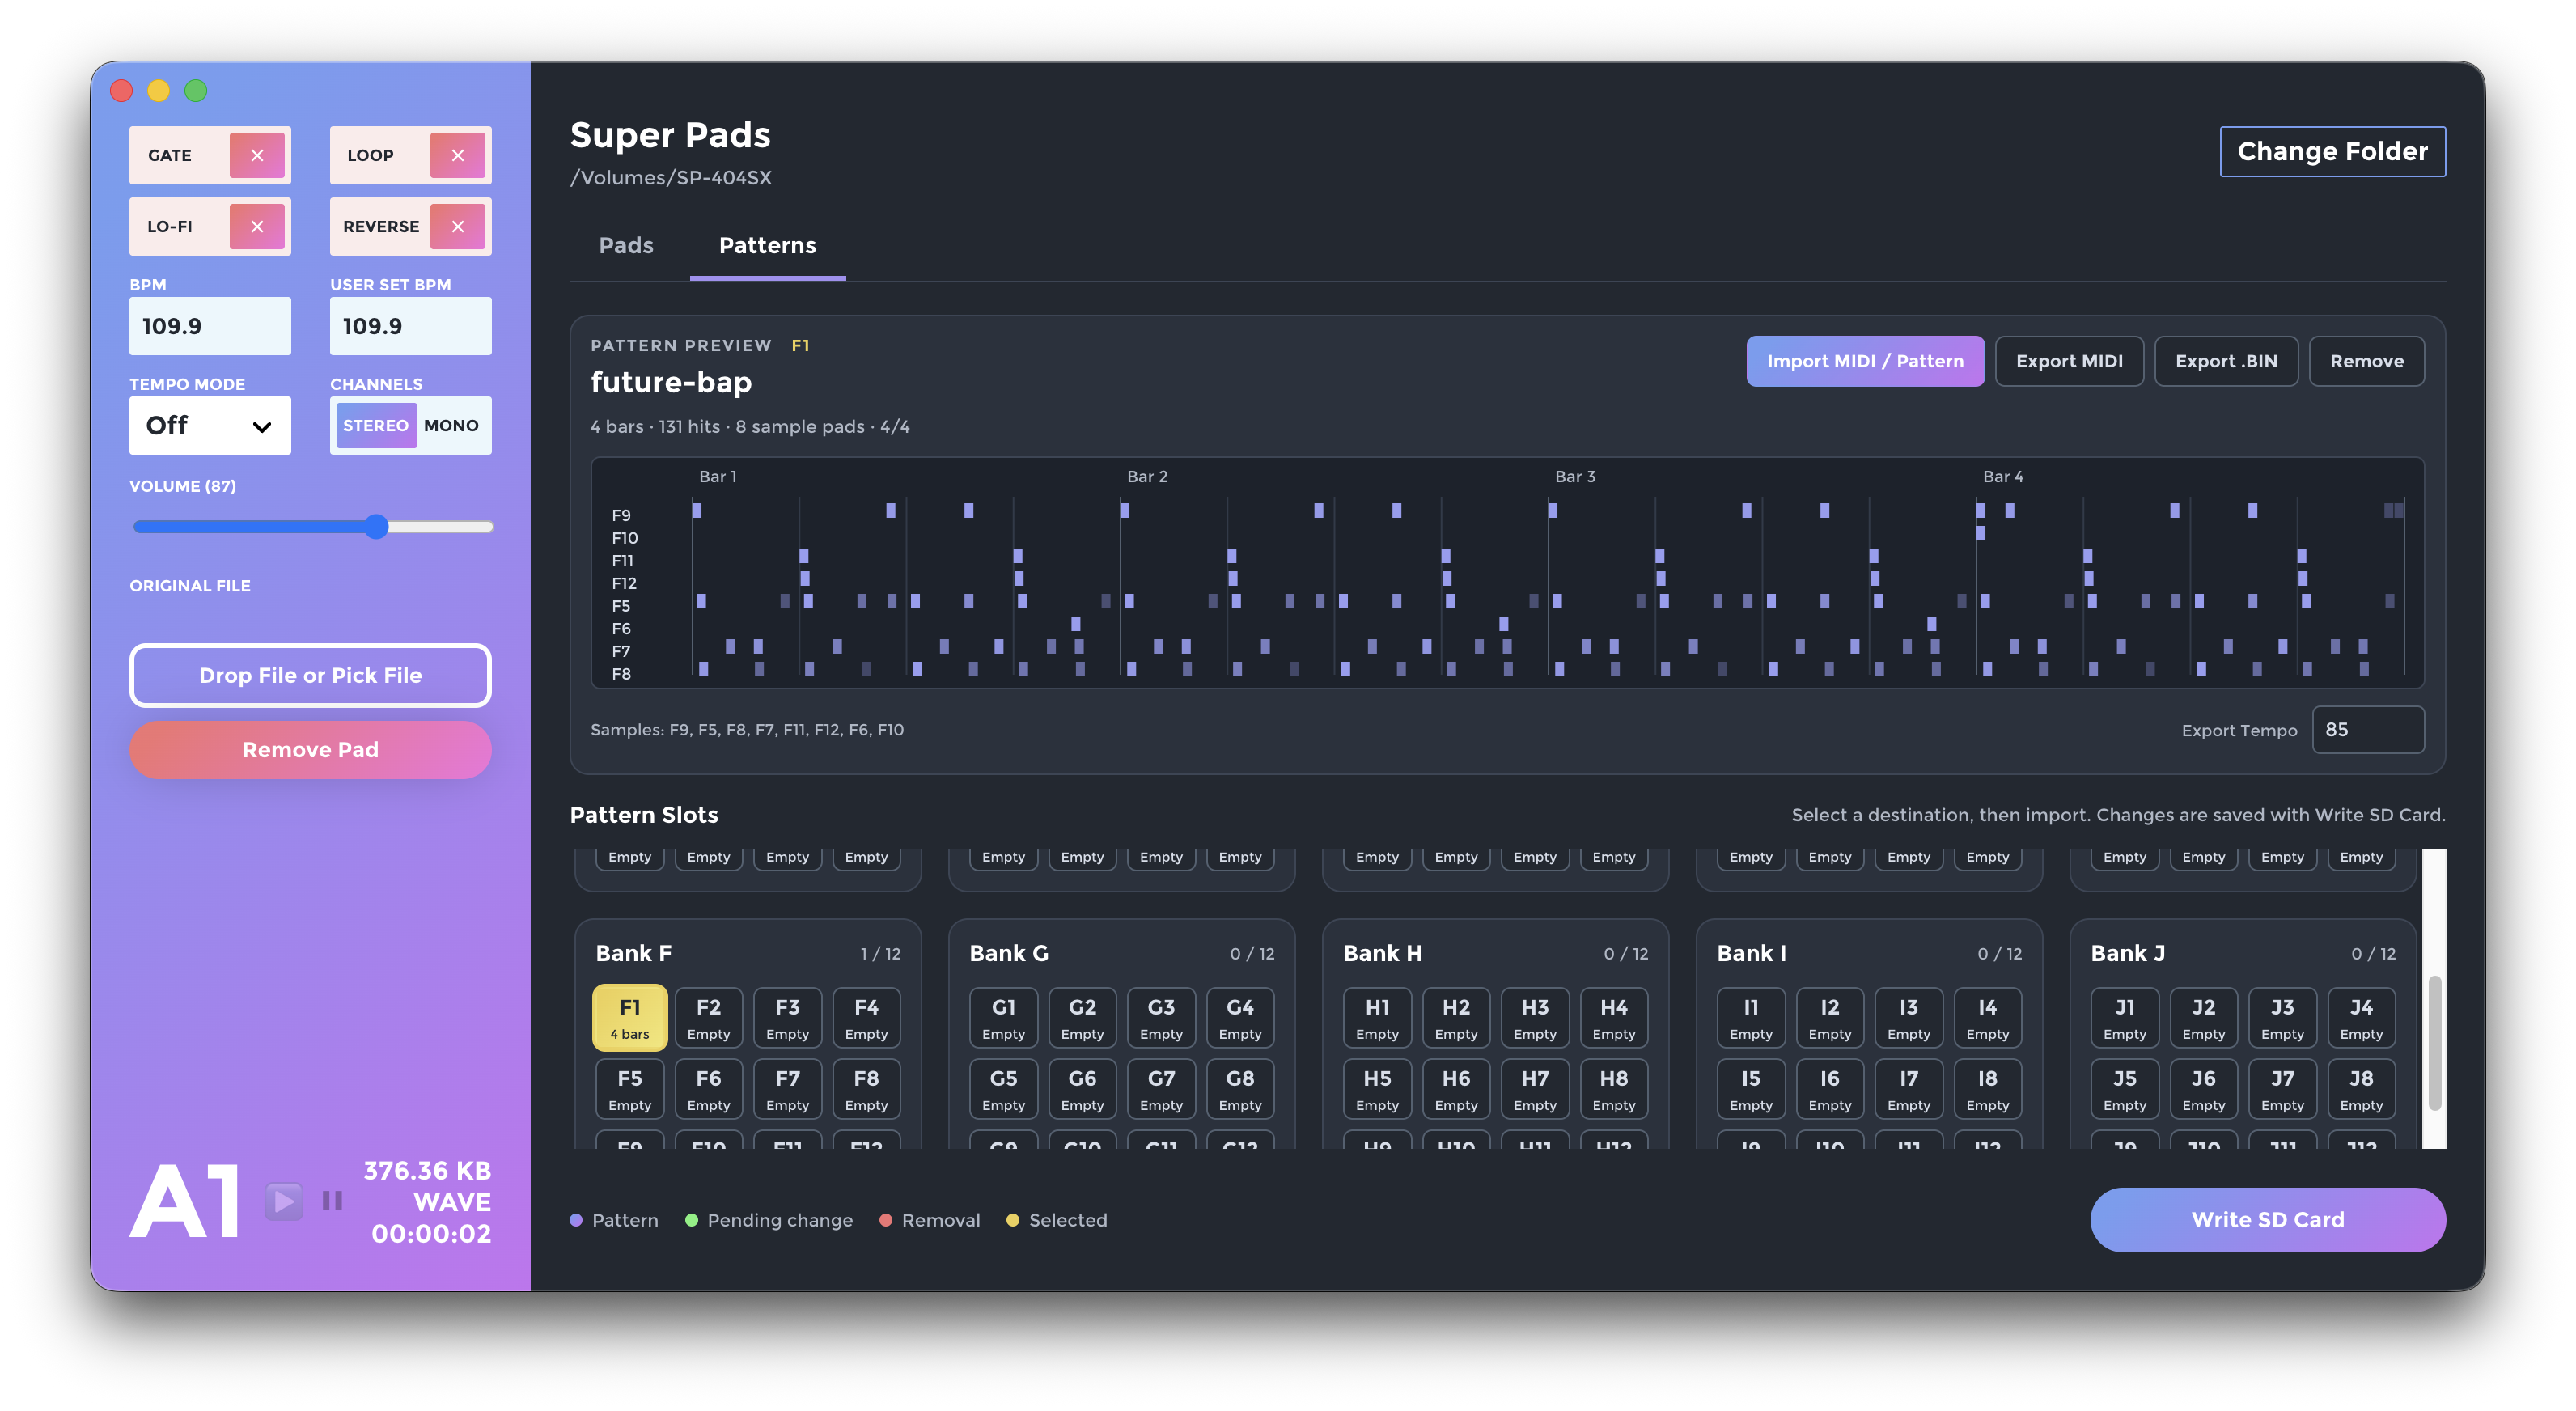Click the Pattern Slots vertical scrollbar

[x=2434, y=1042]
